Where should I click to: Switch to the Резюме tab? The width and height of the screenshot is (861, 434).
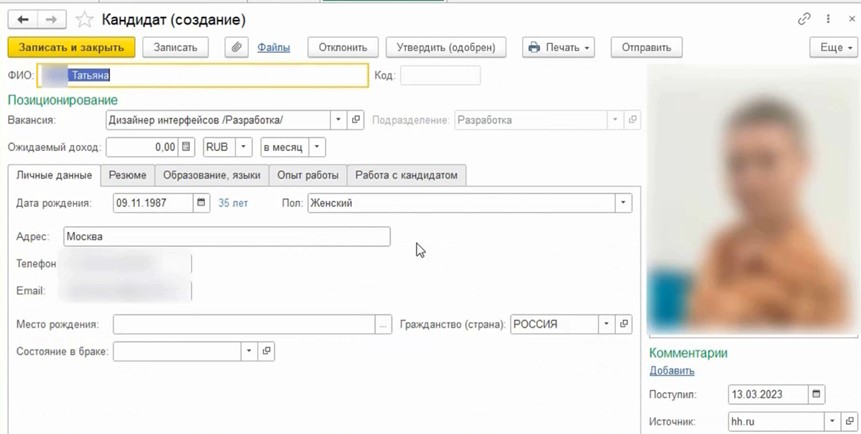[127, 175]
